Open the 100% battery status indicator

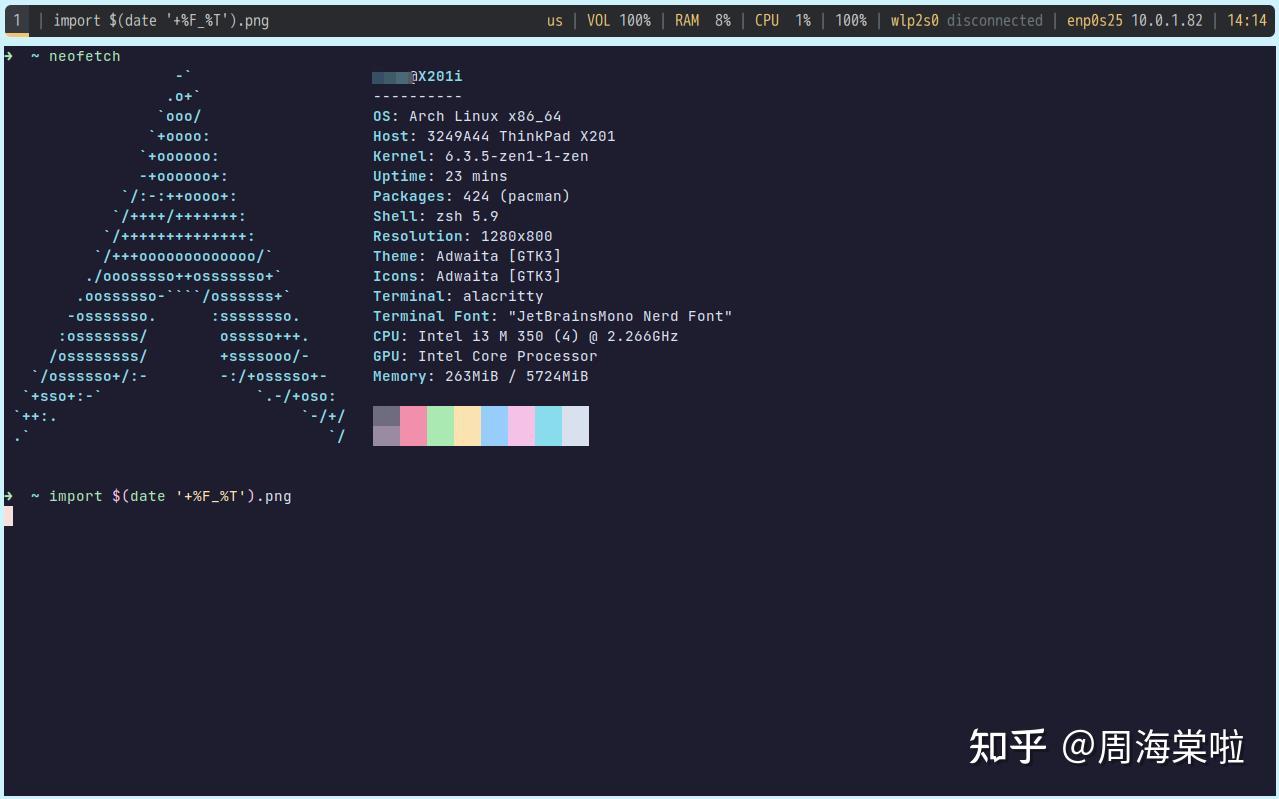coord(850,19)
